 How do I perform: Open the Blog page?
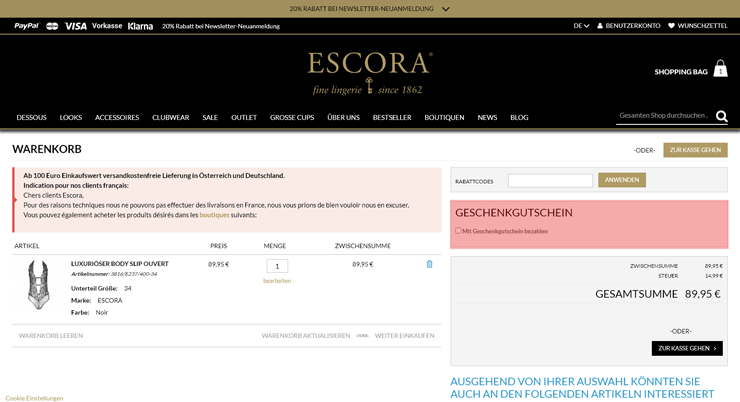[519, 117]
